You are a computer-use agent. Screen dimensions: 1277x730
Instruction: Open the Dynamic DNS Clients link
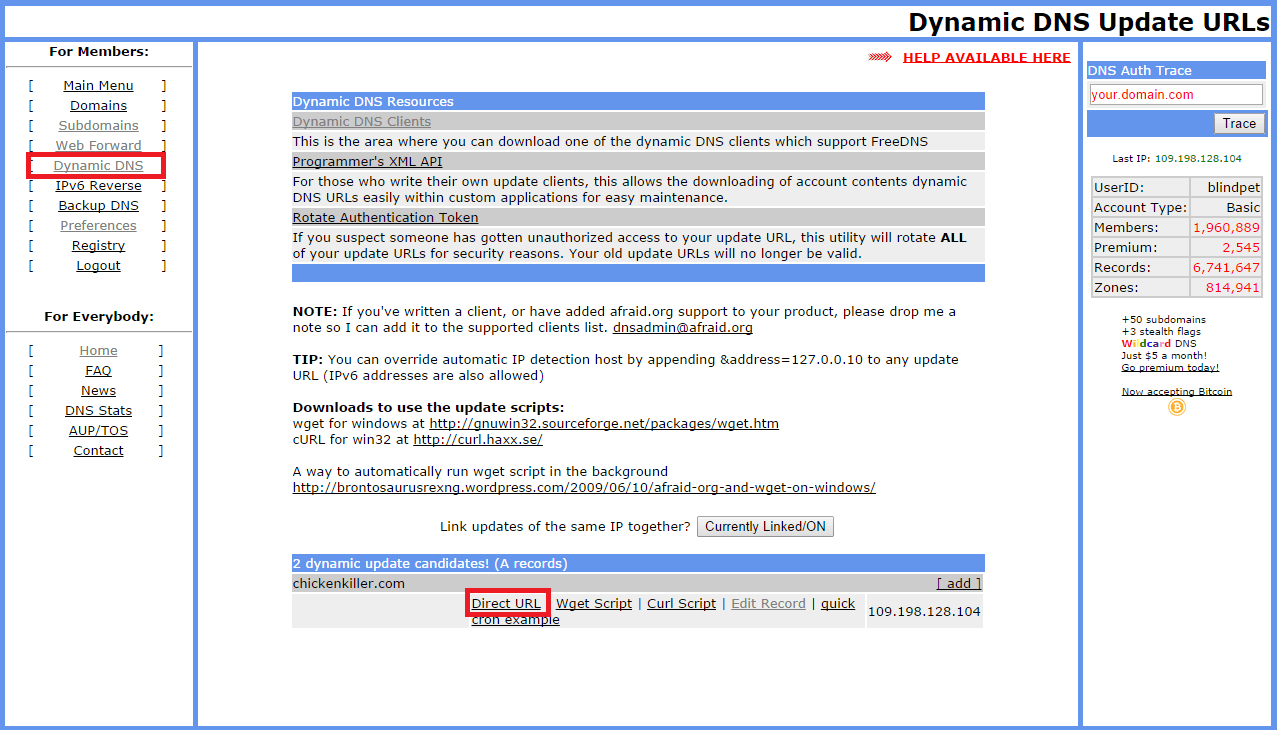(x=361, y=122)
